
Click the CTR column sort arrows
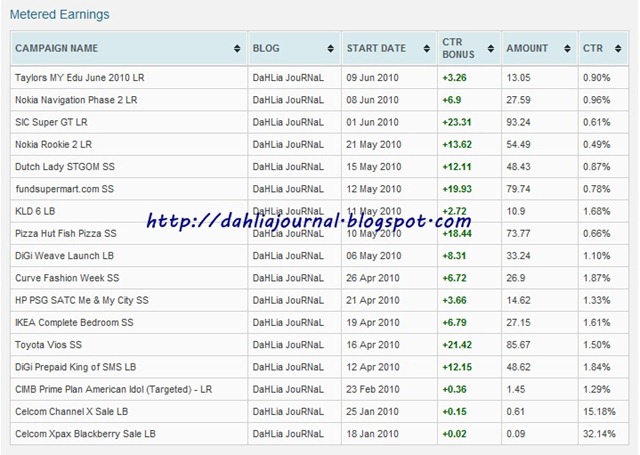(618, 49)
